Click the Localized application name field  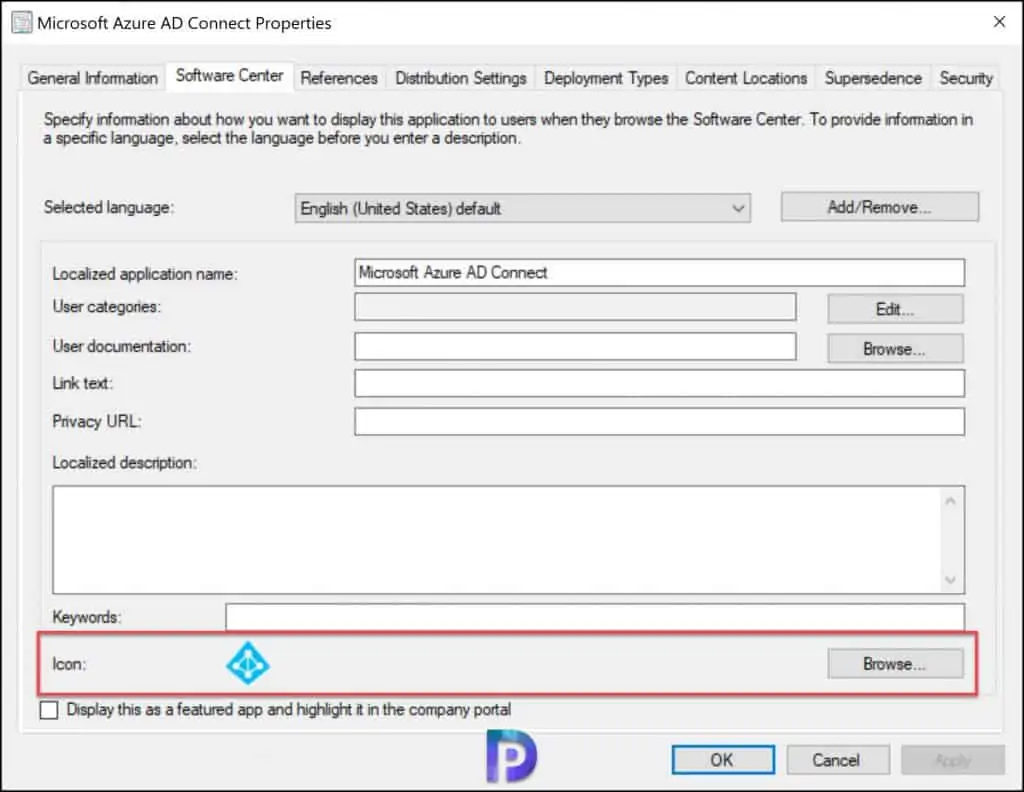pyautogui.click(x=660, y=272)
